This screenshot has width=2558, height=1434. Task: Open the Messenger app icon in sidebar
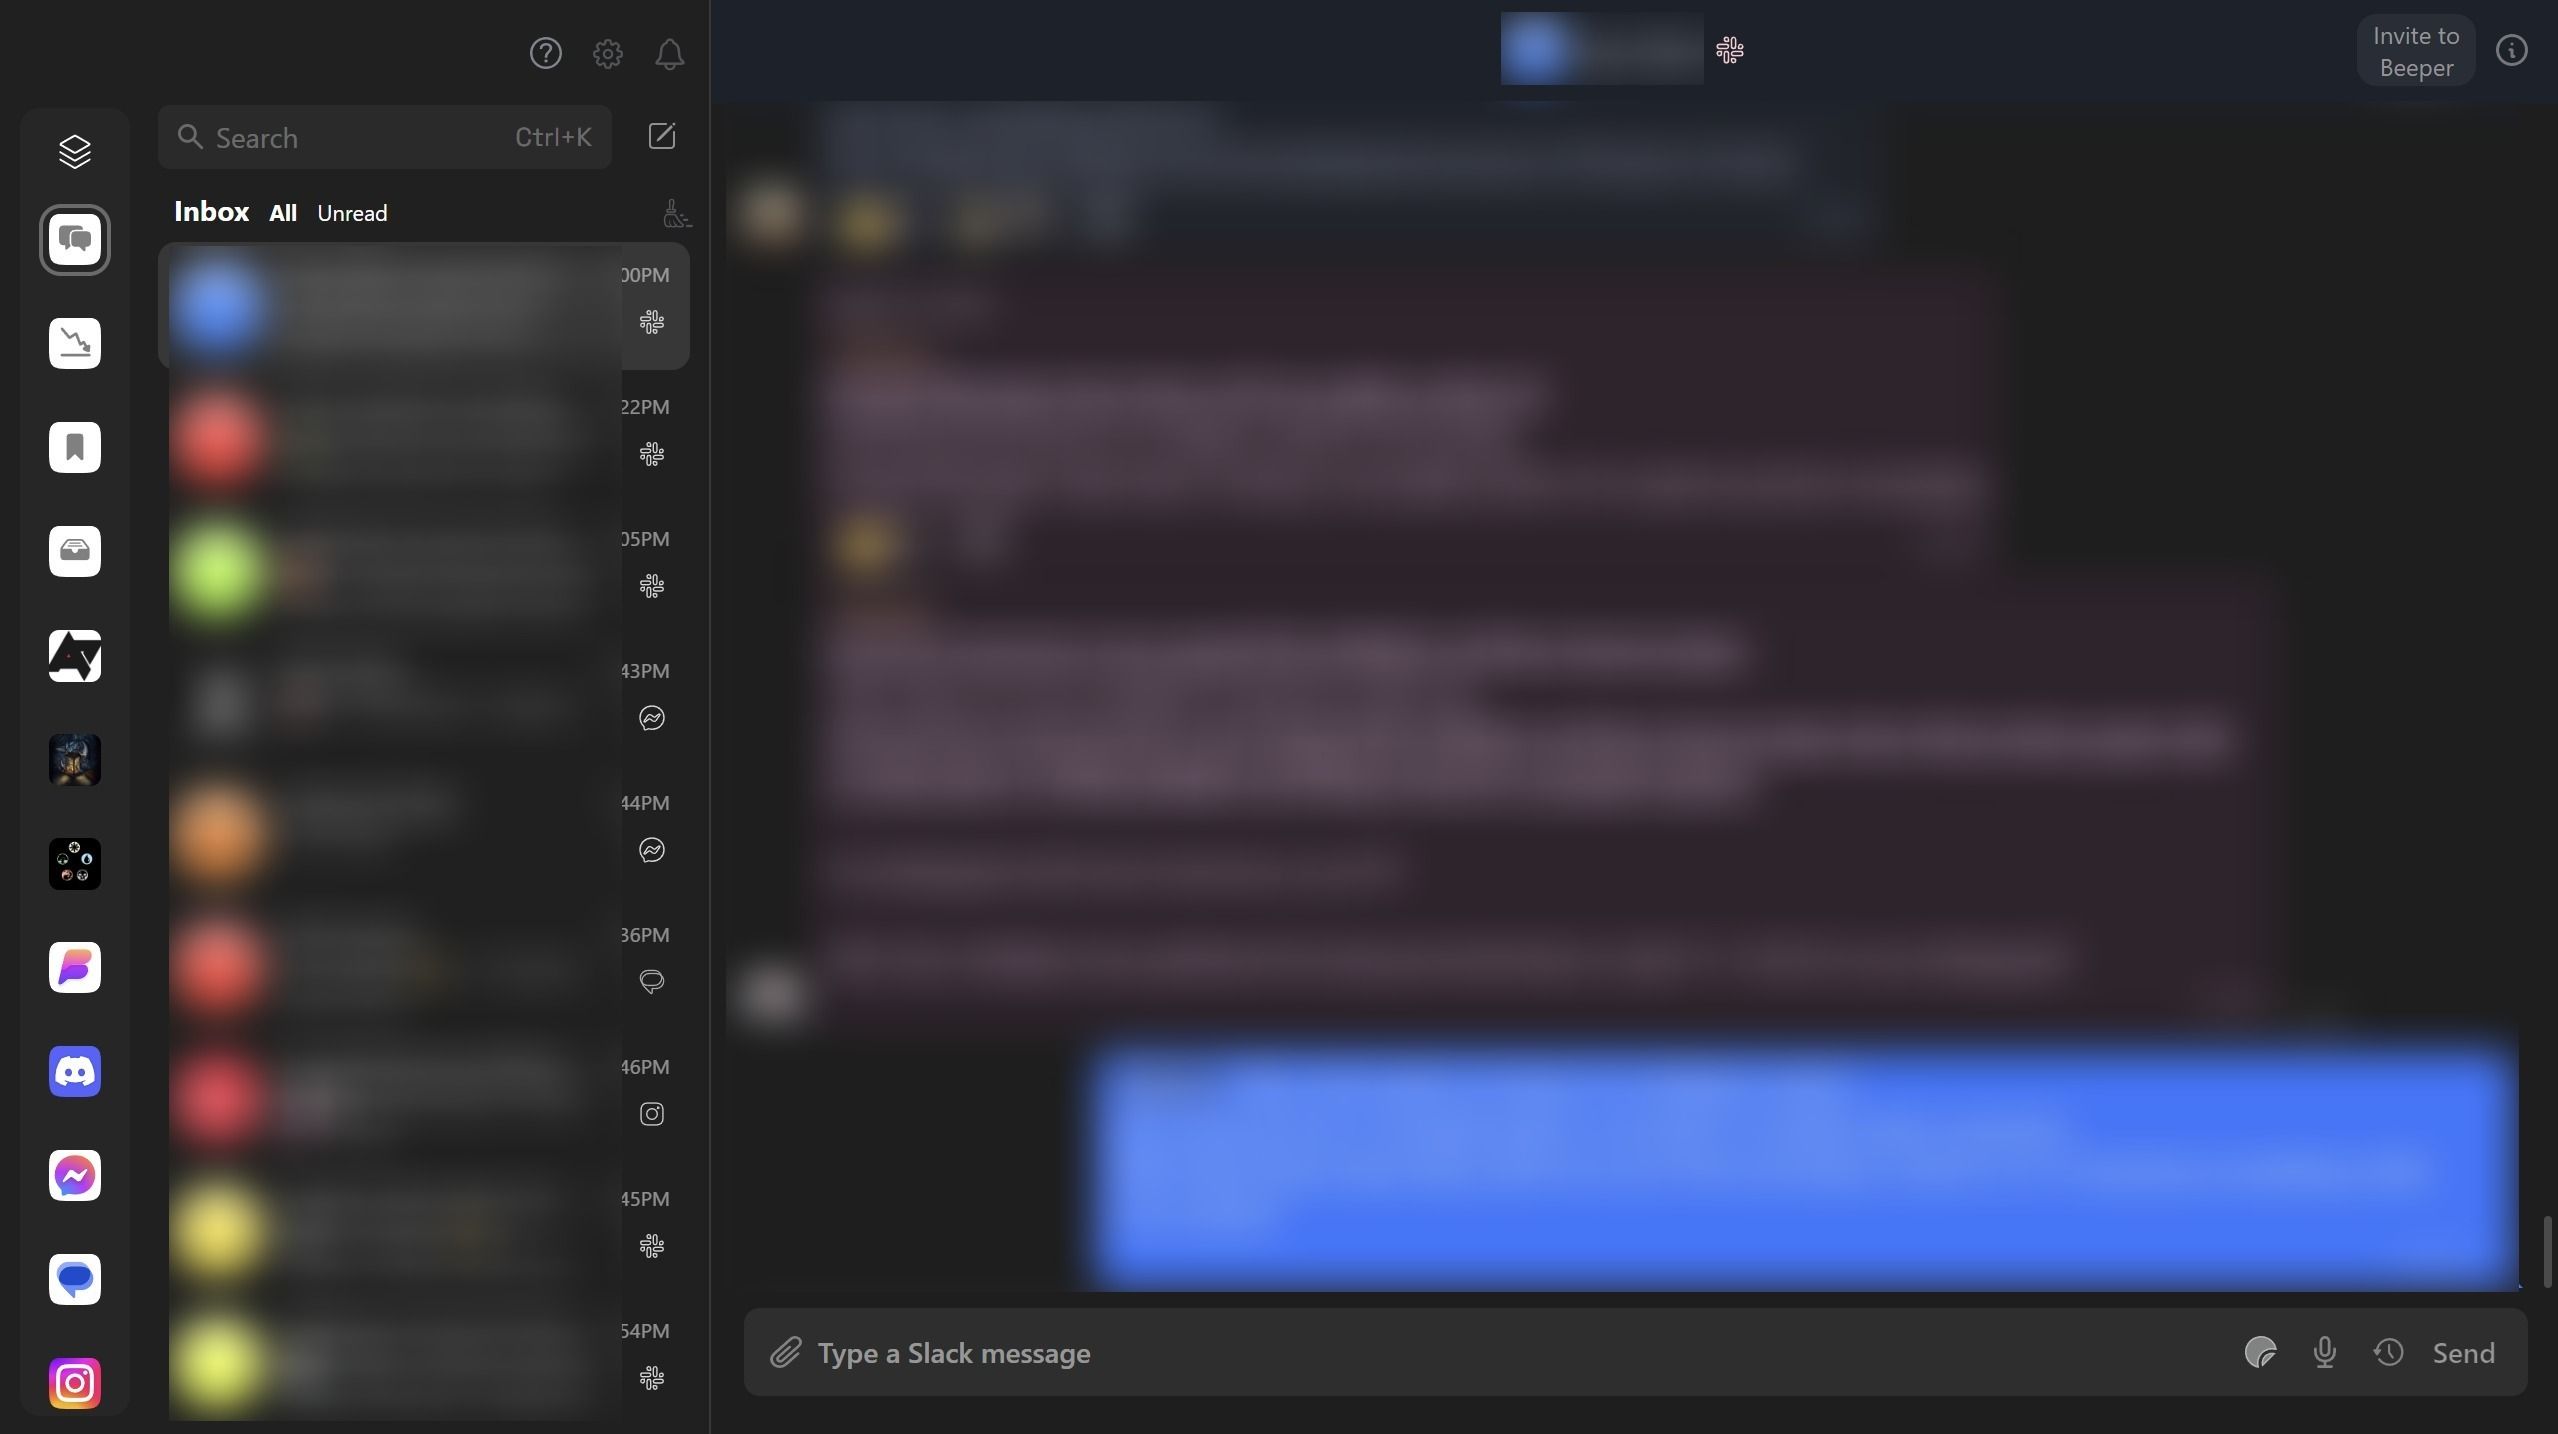(74, 1174)
